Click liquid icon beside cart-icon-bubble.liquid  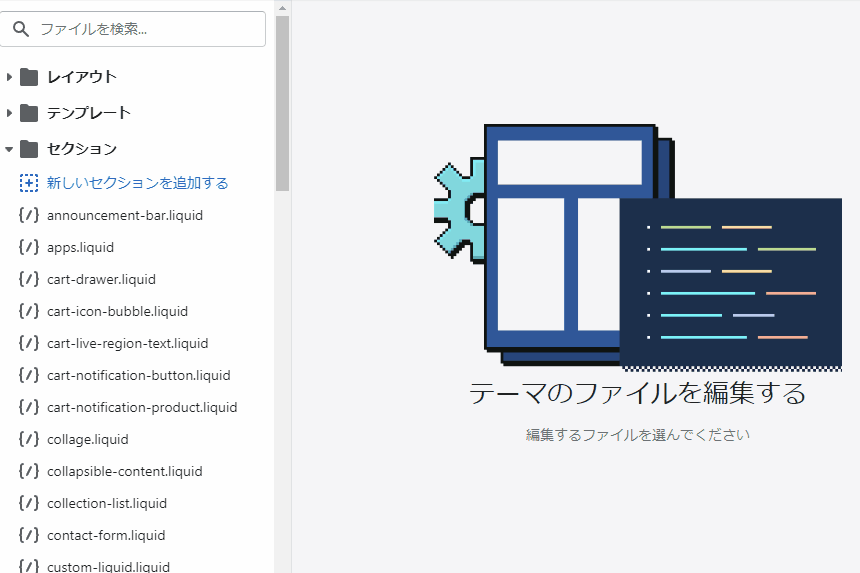[x=29, y=311]
